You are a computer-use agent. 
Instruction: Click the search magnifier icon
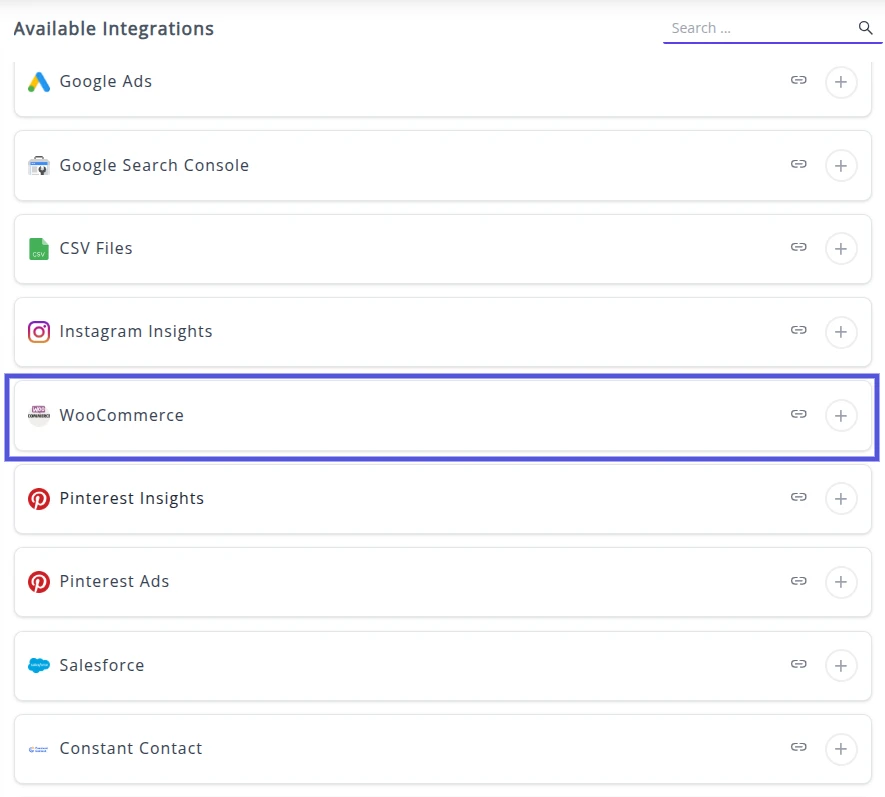866,28
